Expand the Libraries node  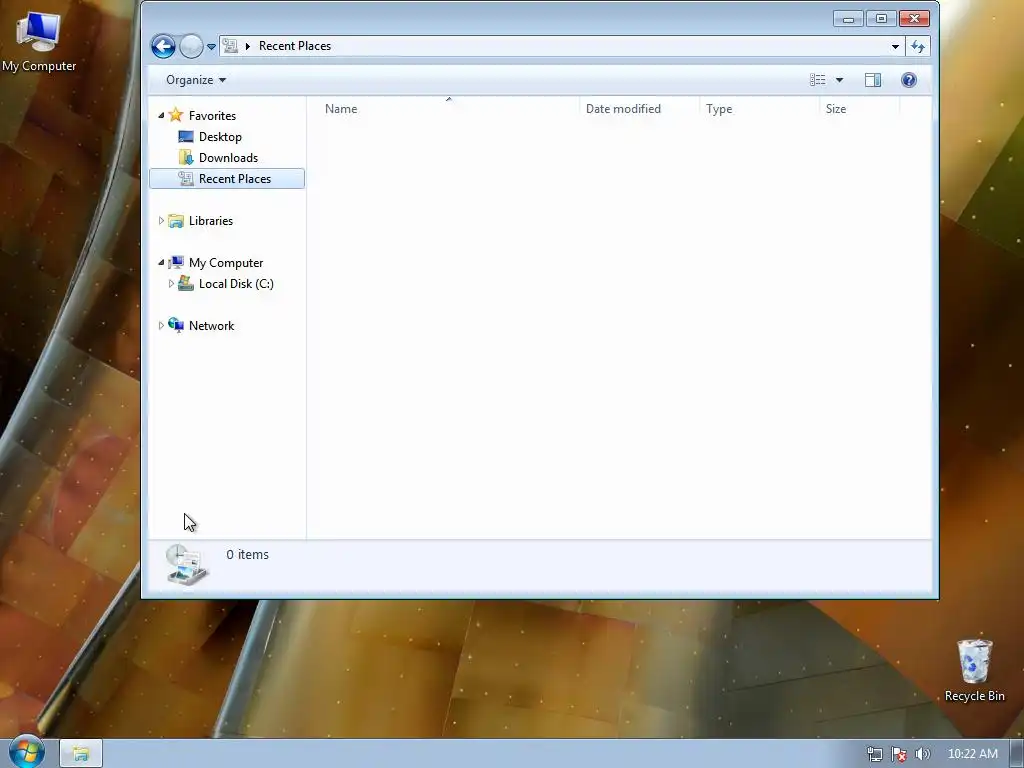click(161, 221)
